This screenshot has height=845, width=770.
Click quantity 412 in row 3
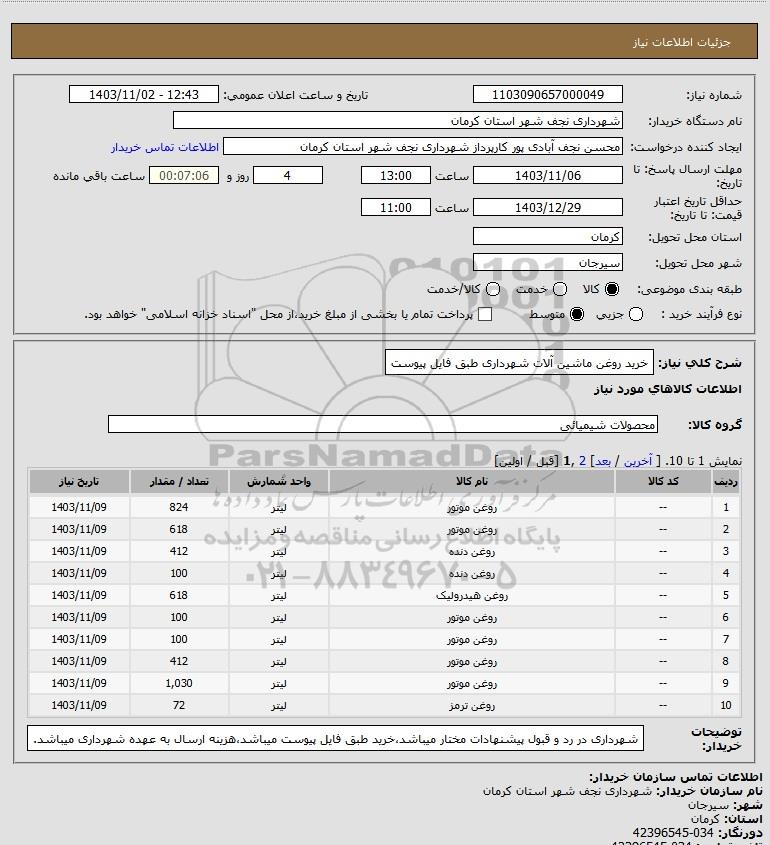[179, 551]
